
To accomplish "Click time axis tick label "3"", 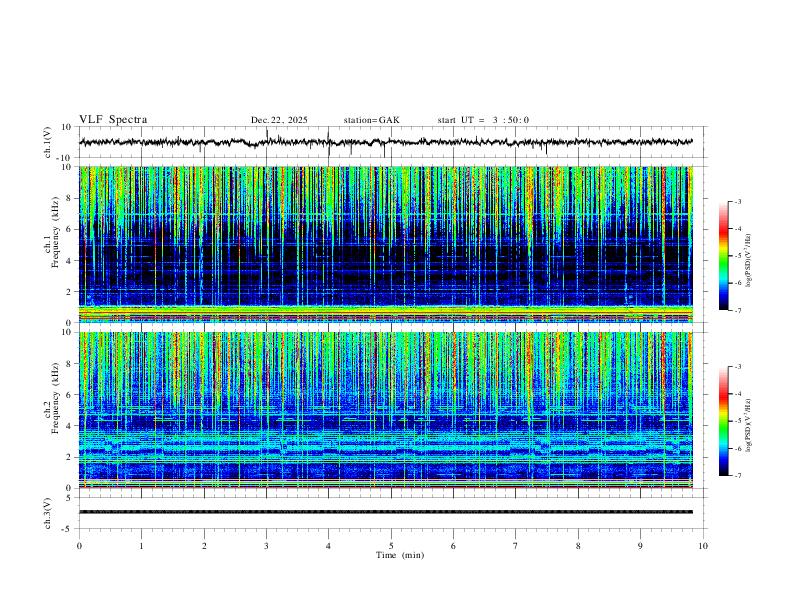I will click(266, 546).
